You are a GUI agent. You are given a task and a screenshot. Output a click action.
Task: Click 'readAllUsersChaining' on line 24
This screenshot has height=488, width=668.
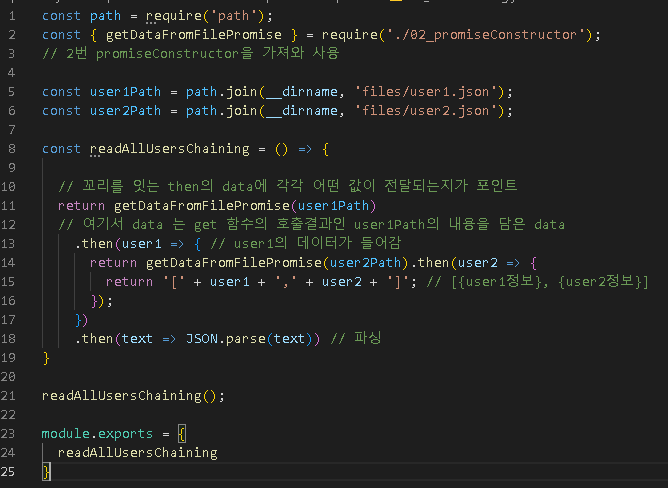(x=138, y=453)
